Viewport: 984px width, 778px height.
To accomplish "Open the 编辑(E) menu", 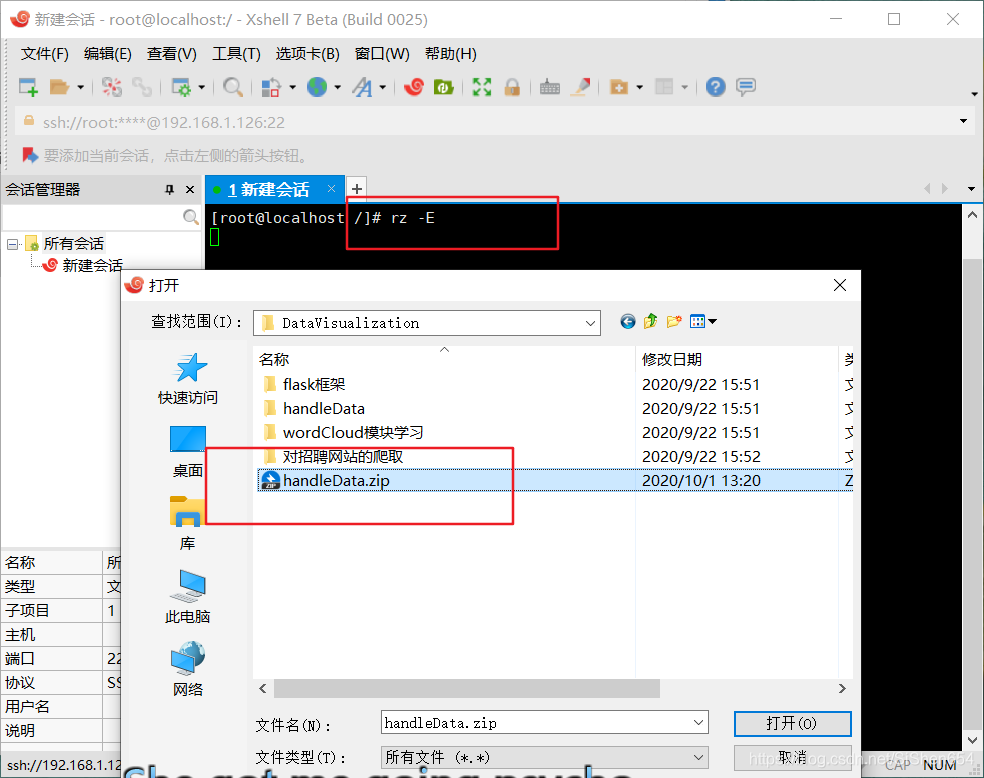I will pos(108,54).
